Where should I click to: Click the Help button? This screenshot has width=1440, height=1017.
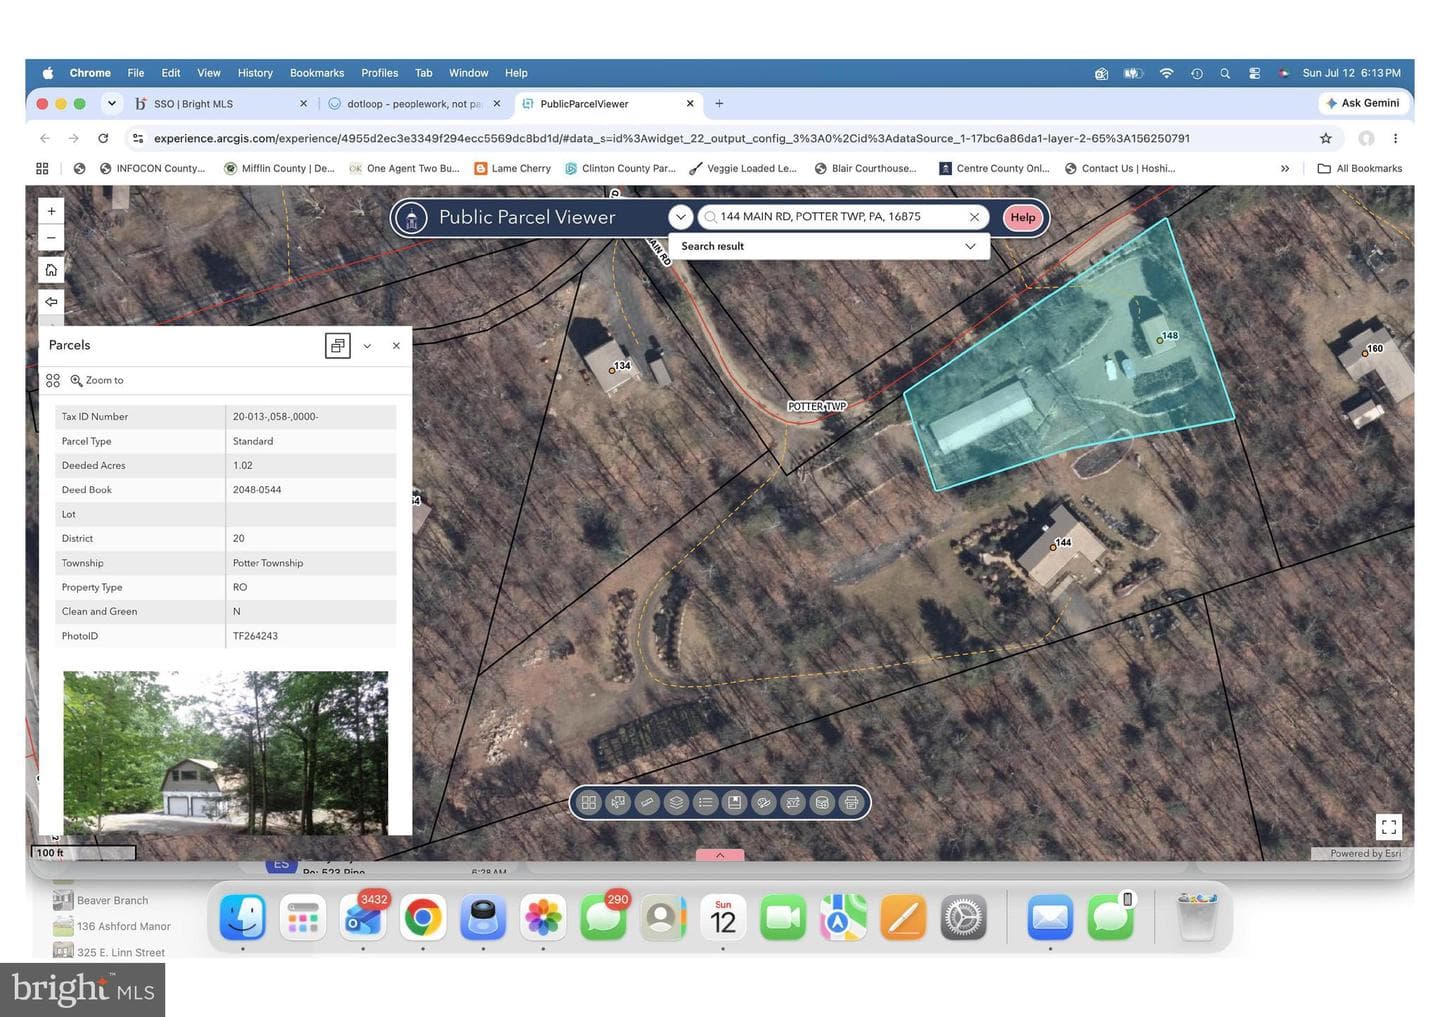(x=1023, y=217)
